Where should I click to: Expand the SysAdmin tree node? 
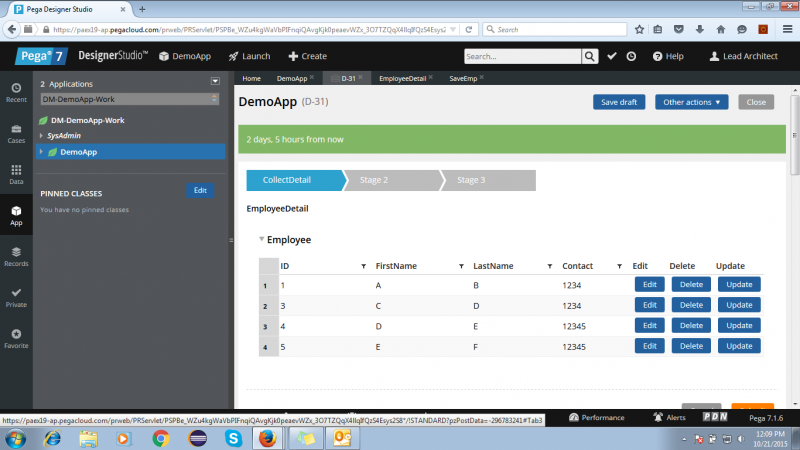coord(41,136)
